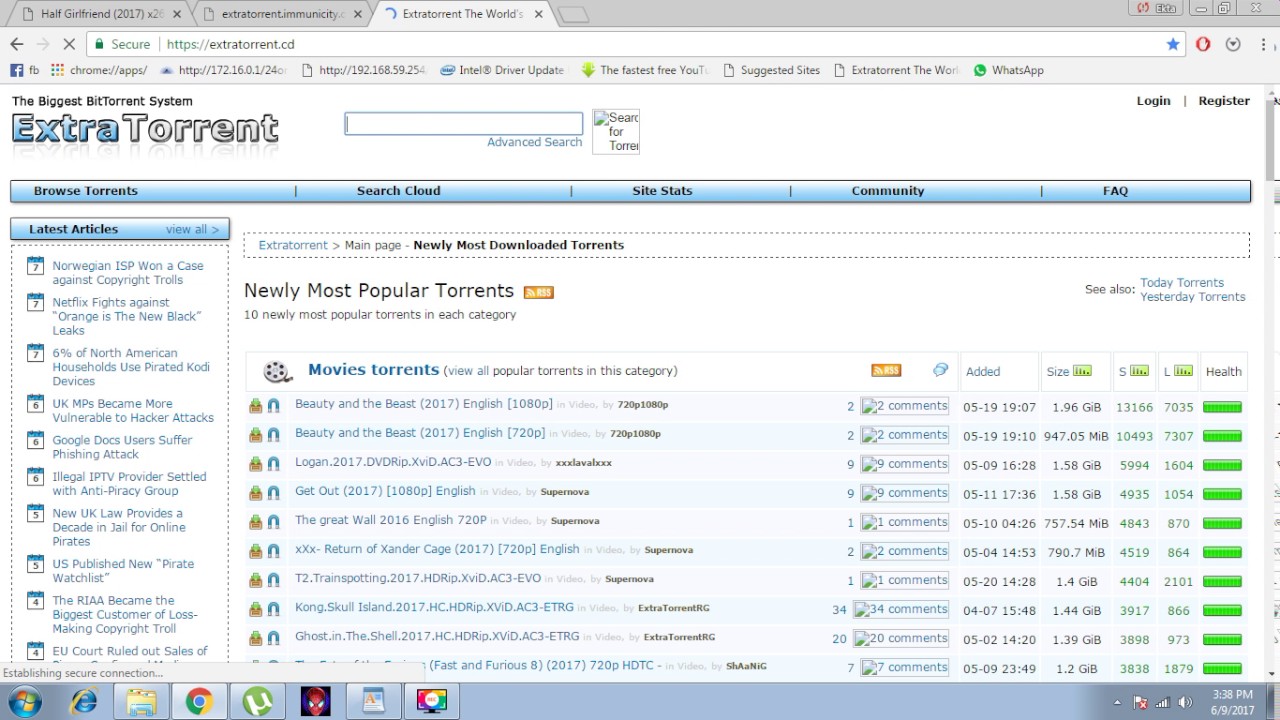Click the new tab button

572,15
